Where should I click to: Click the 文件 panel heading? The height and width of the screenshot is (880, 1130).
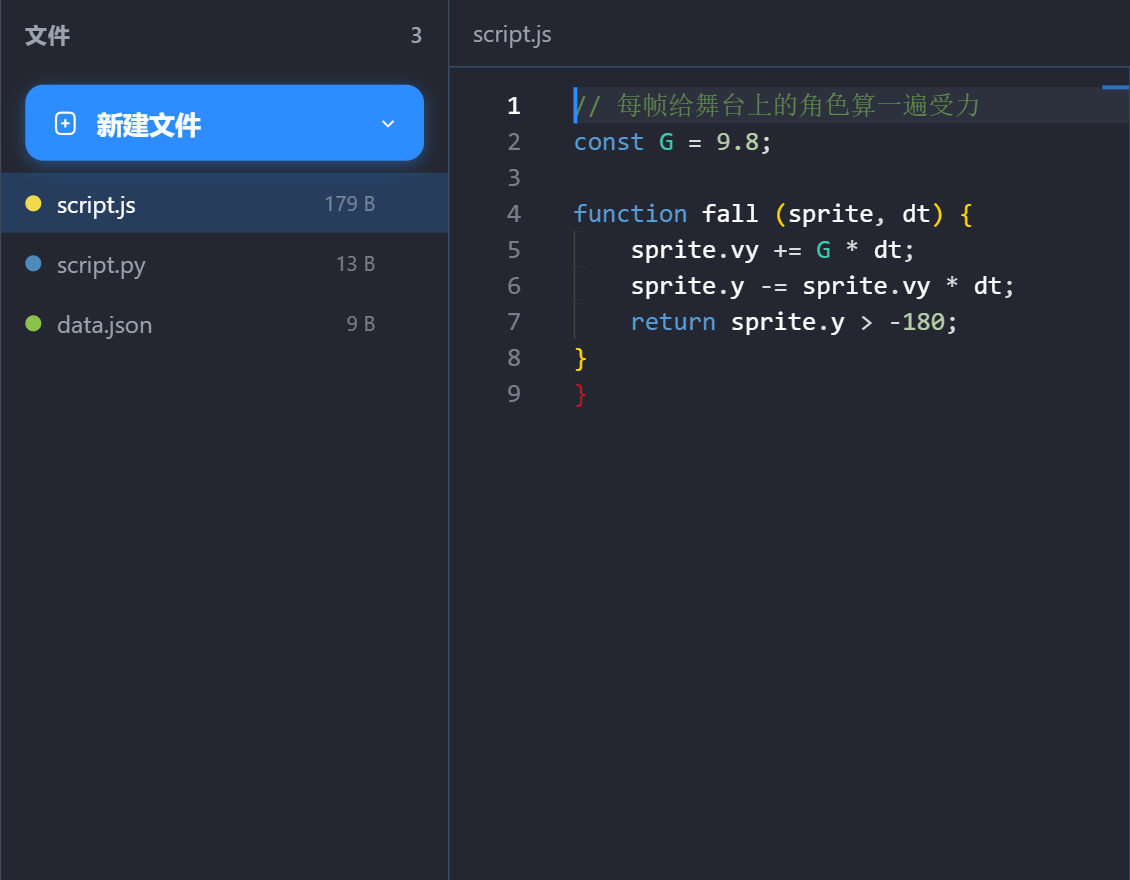pyautogui.click(x=48, y=35)
